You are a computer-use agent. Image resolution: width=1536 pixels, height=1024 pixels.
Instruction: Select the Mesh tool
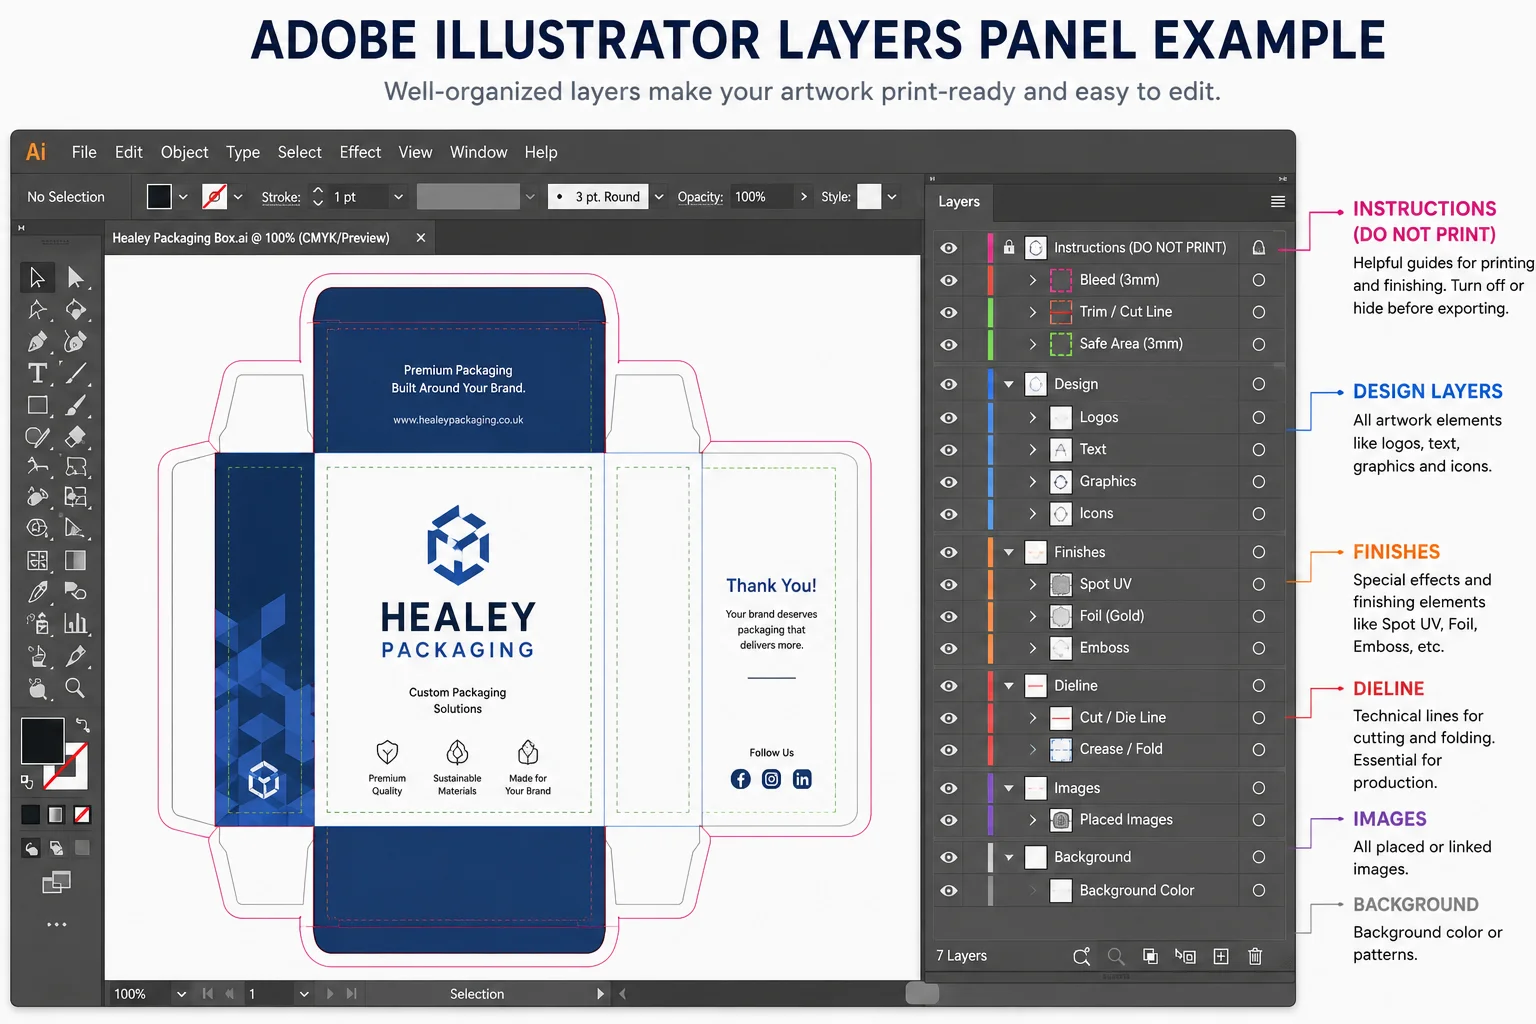37,560
